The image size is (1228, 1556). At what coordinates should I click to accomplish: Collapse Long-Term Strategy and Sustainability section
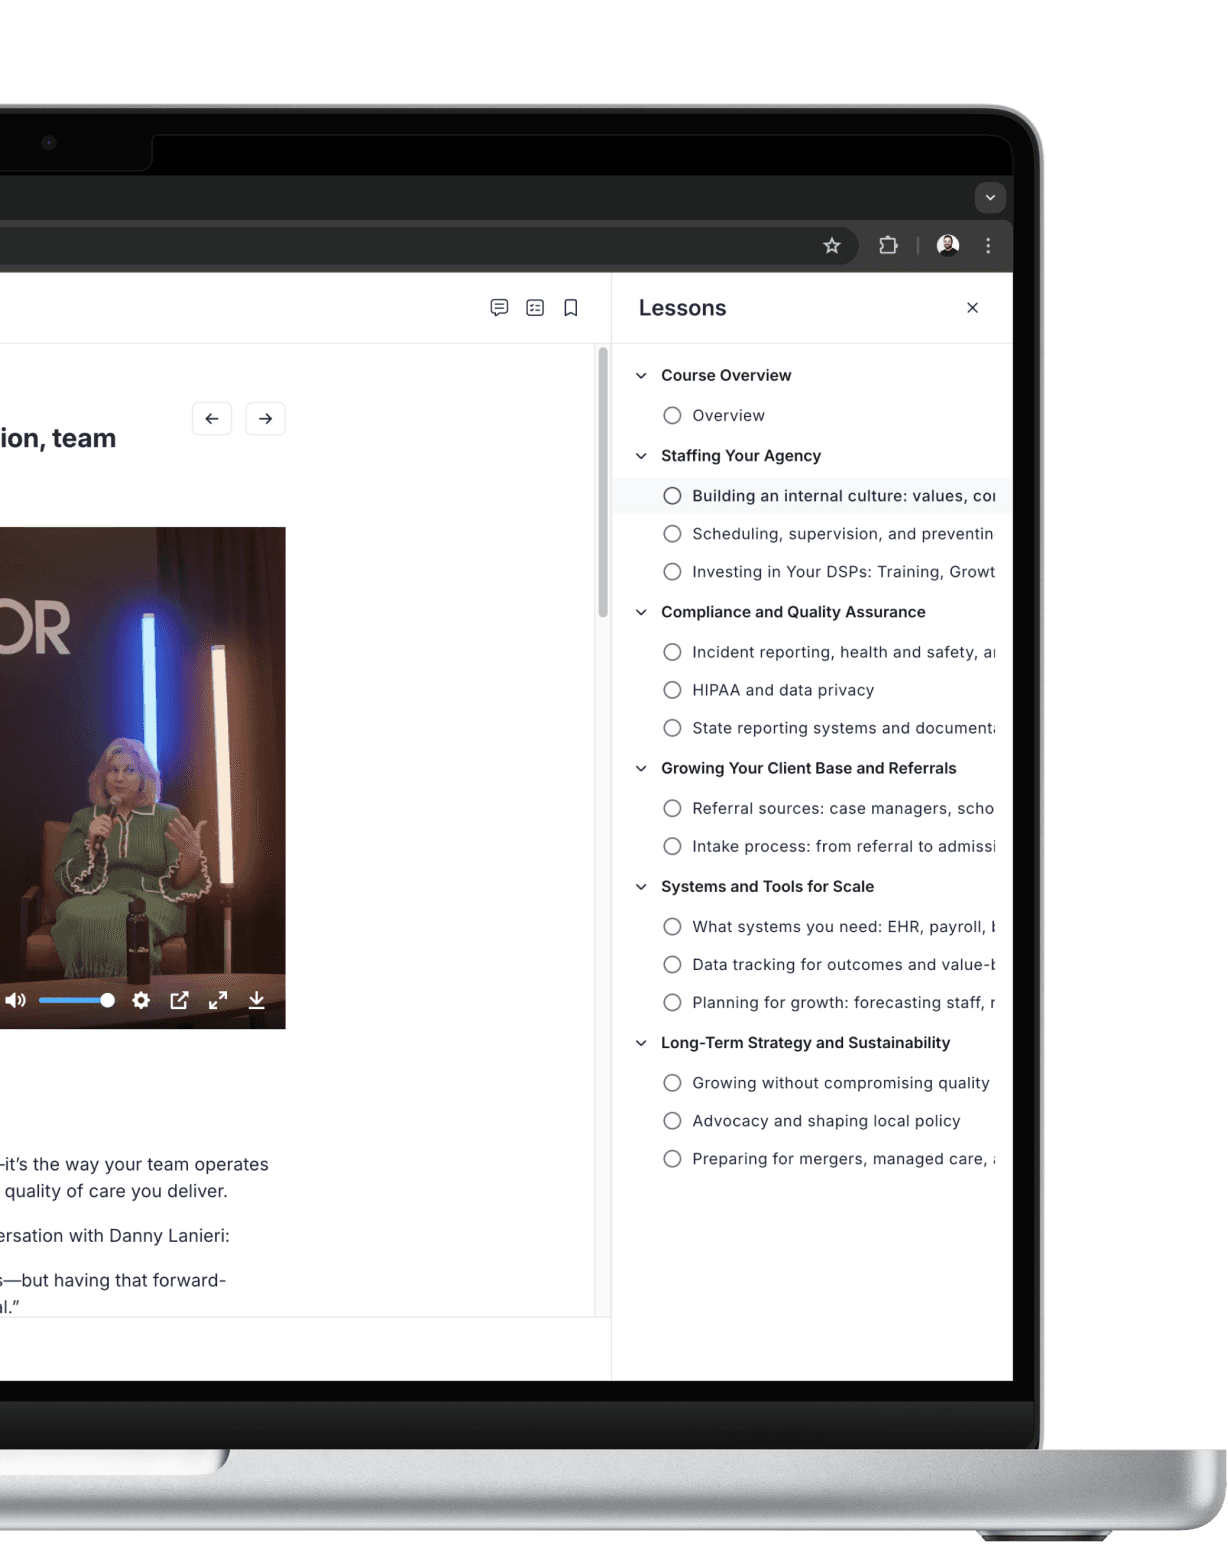[641, 1043]
